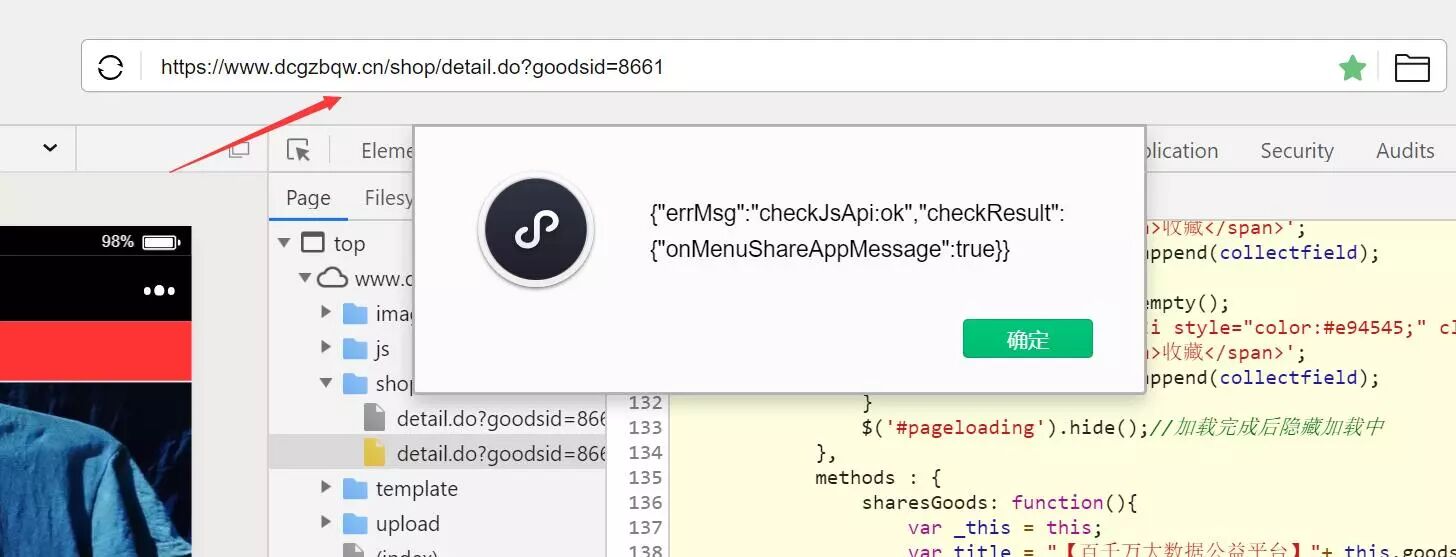Image resolution: width=1456 pixels, height=557 pixels.
Task: Expand the js folder
Action: 326,348
